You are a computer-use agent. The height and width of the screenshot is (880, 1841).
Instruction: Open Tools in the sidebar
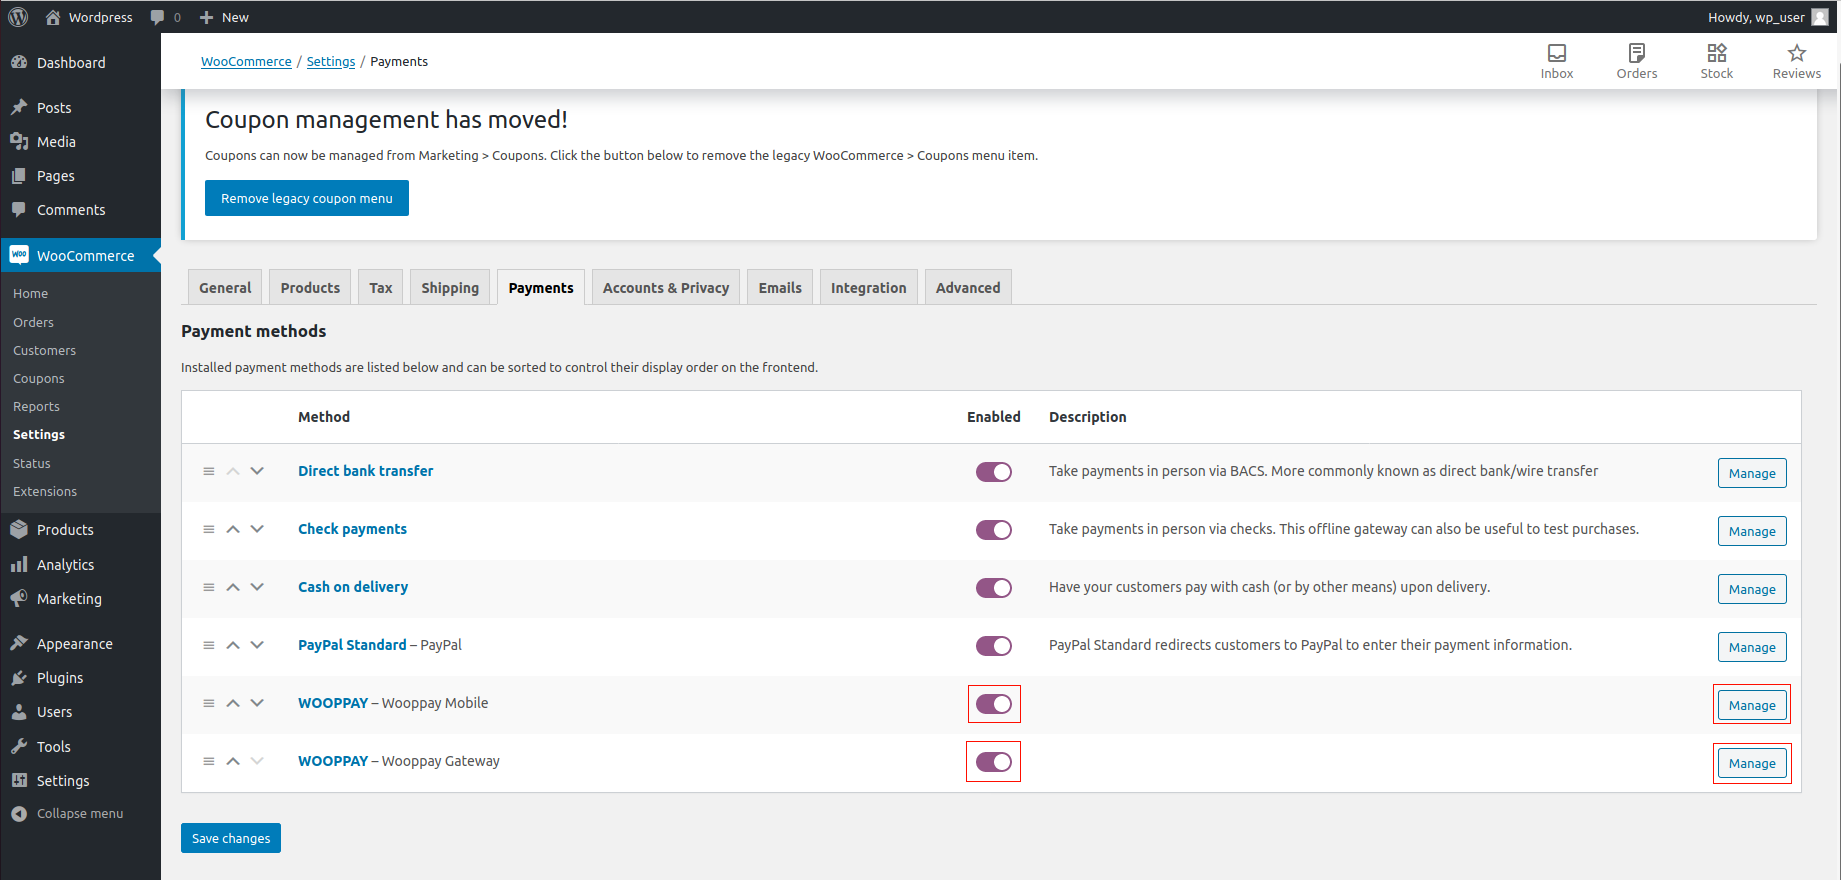80,746
